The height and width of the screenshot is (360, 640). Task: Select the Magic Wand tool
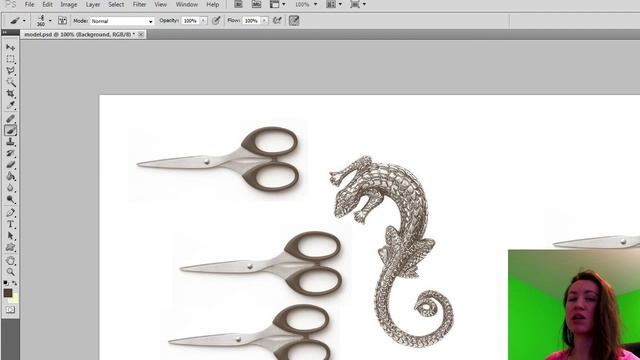(x=10, y=82)
